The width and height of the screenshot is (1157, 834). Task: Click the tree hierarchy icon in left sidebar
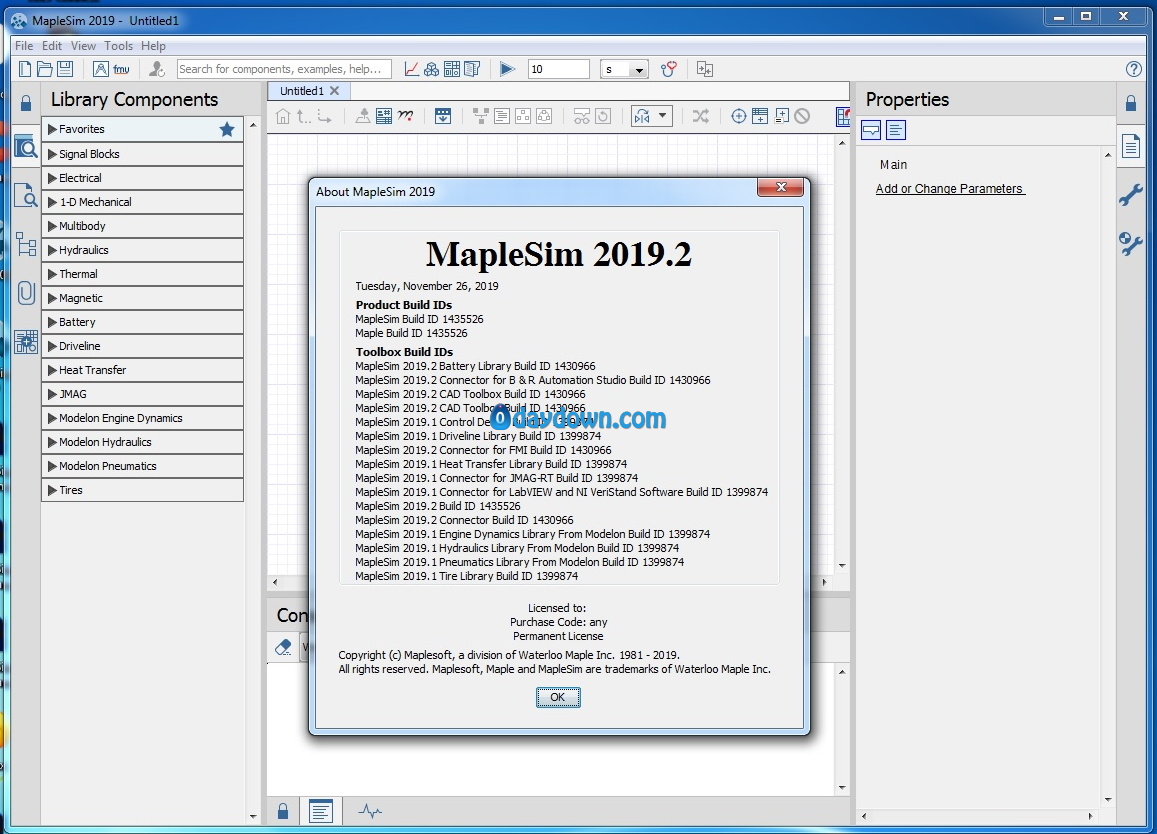coord(26,244)
